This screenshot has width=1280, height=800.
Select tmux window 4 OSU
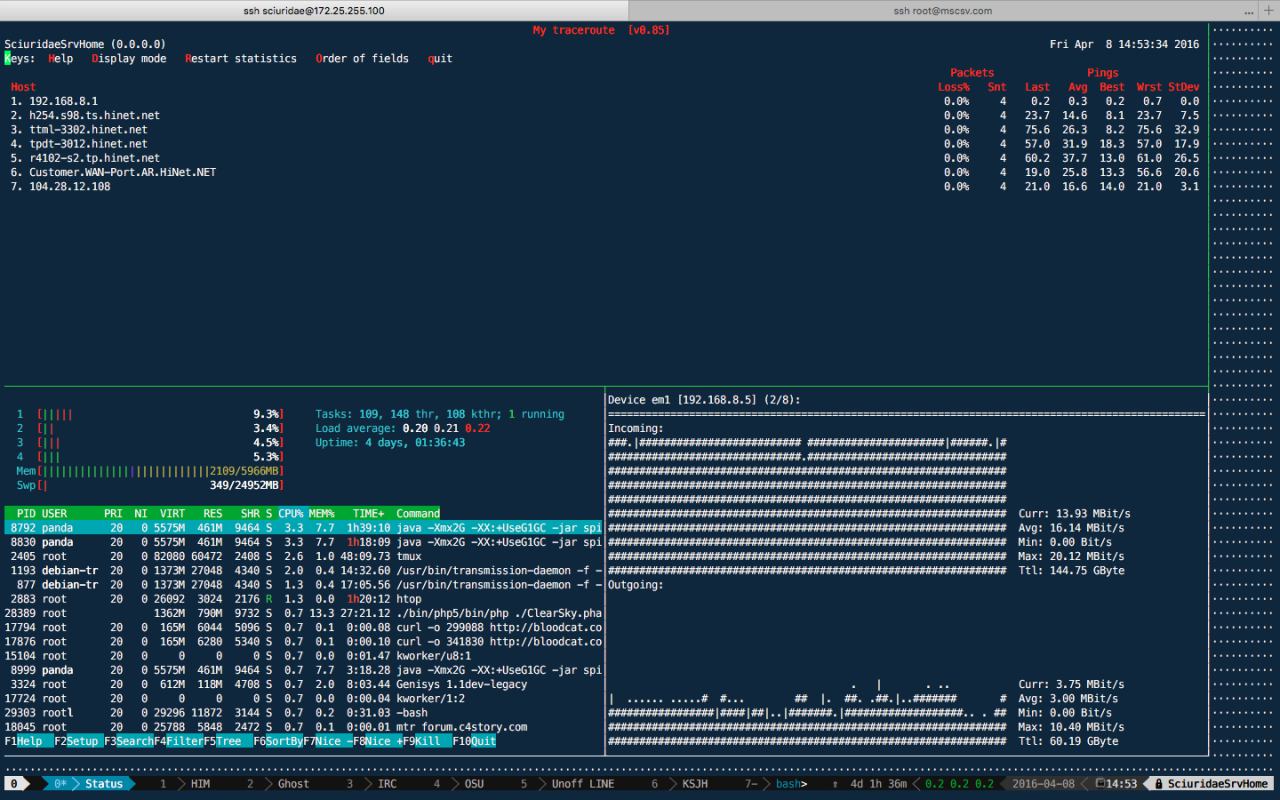(x=460, y=784)
